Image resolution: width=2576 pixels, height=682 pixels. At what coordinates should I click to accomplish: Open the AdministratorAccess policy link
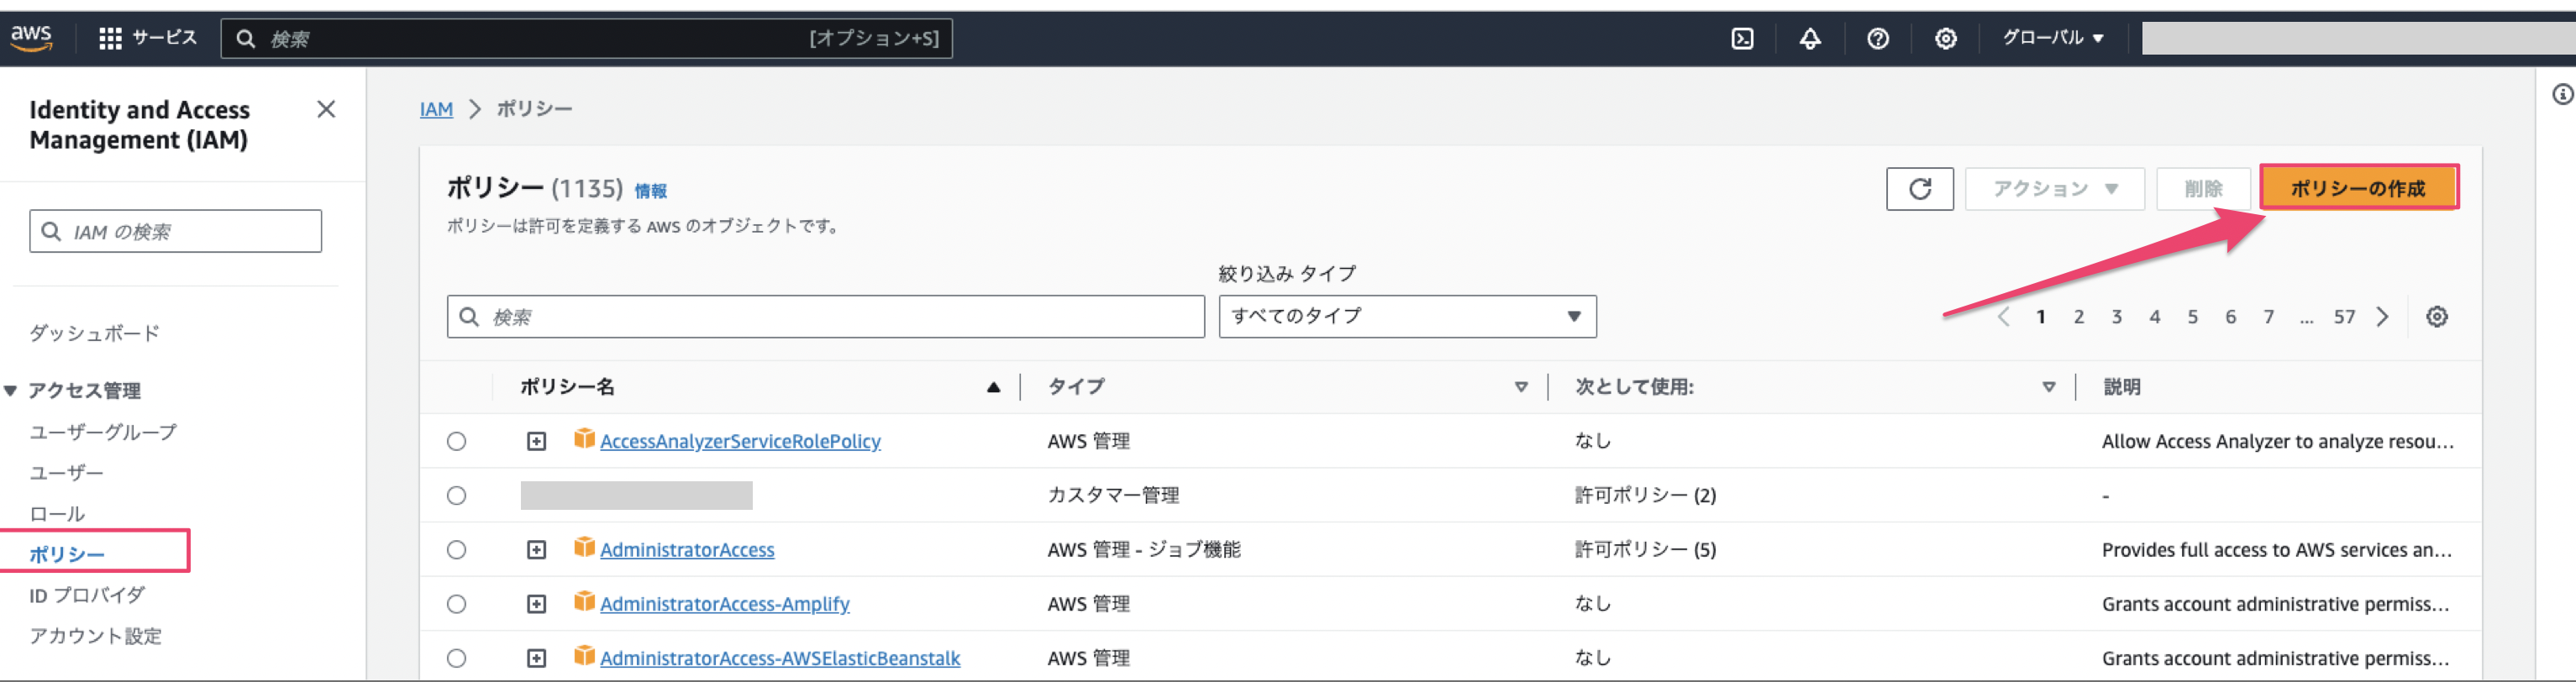click(687, 549)
